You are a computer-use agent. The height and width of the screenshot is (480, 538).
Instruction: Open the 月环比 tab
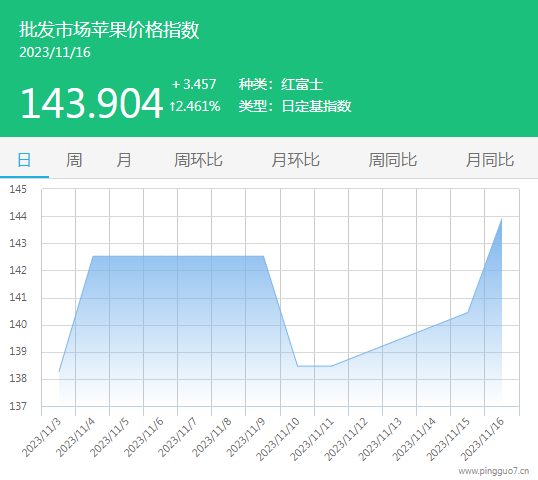(x=295, y=160)
